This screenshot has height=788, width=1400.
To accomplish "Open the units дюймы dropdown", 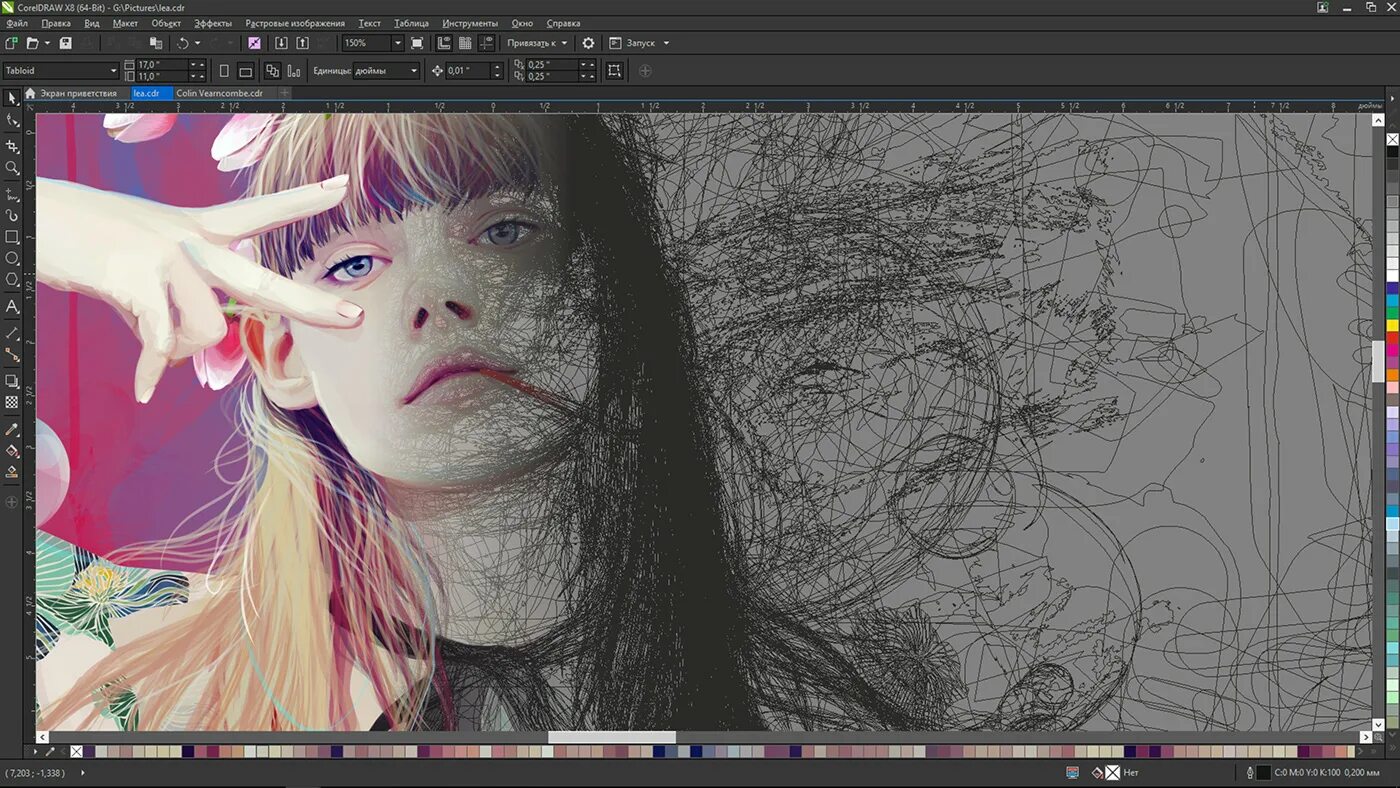I will coord(414,71).
